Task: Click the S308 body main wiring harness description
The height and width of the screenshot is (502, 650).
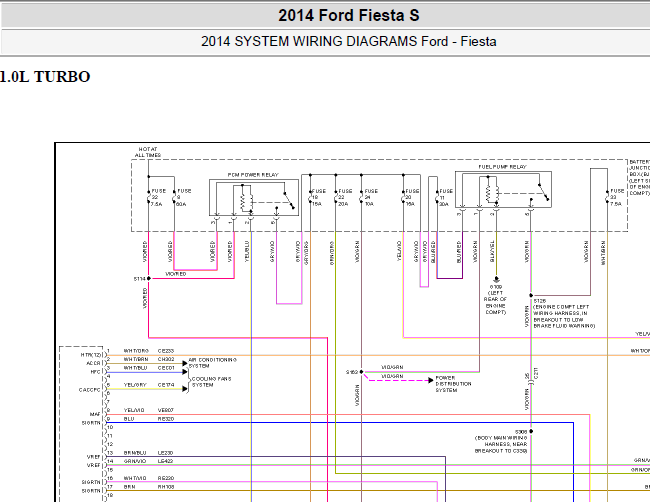Action: coord(501,444)
